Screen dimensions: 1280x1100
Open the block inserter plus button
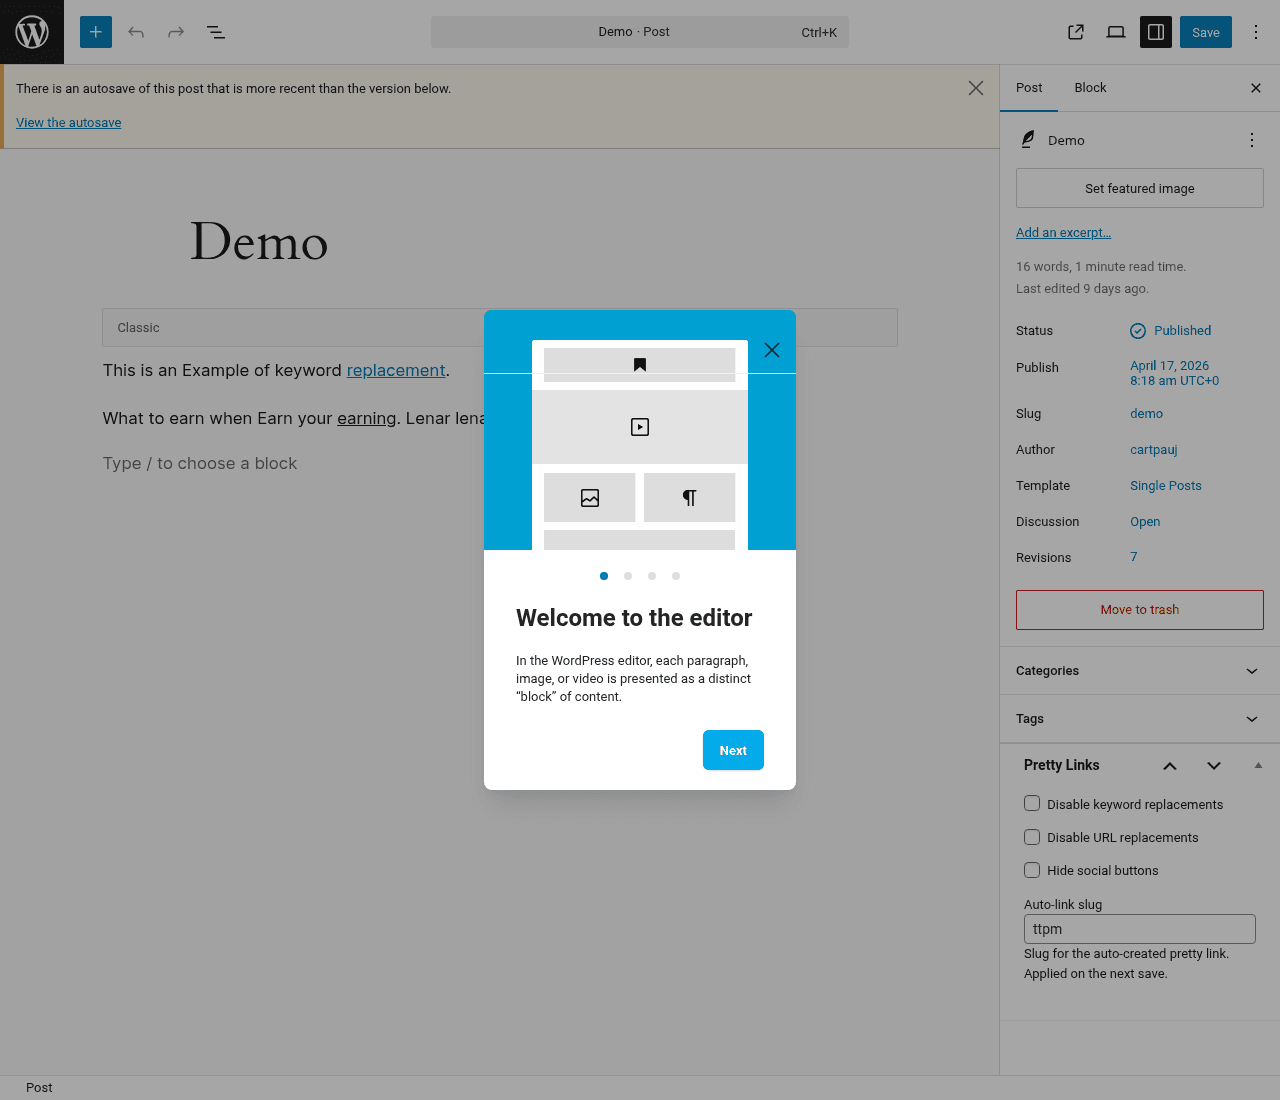click(x=96, y=32)
